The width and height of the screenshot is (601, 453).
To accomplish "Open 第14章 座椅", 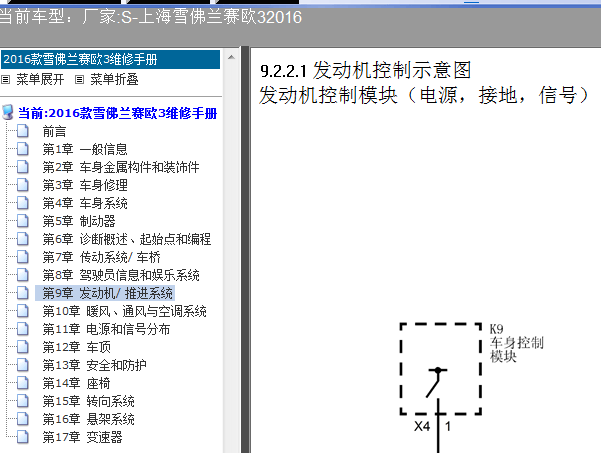I will click(76, 384).
